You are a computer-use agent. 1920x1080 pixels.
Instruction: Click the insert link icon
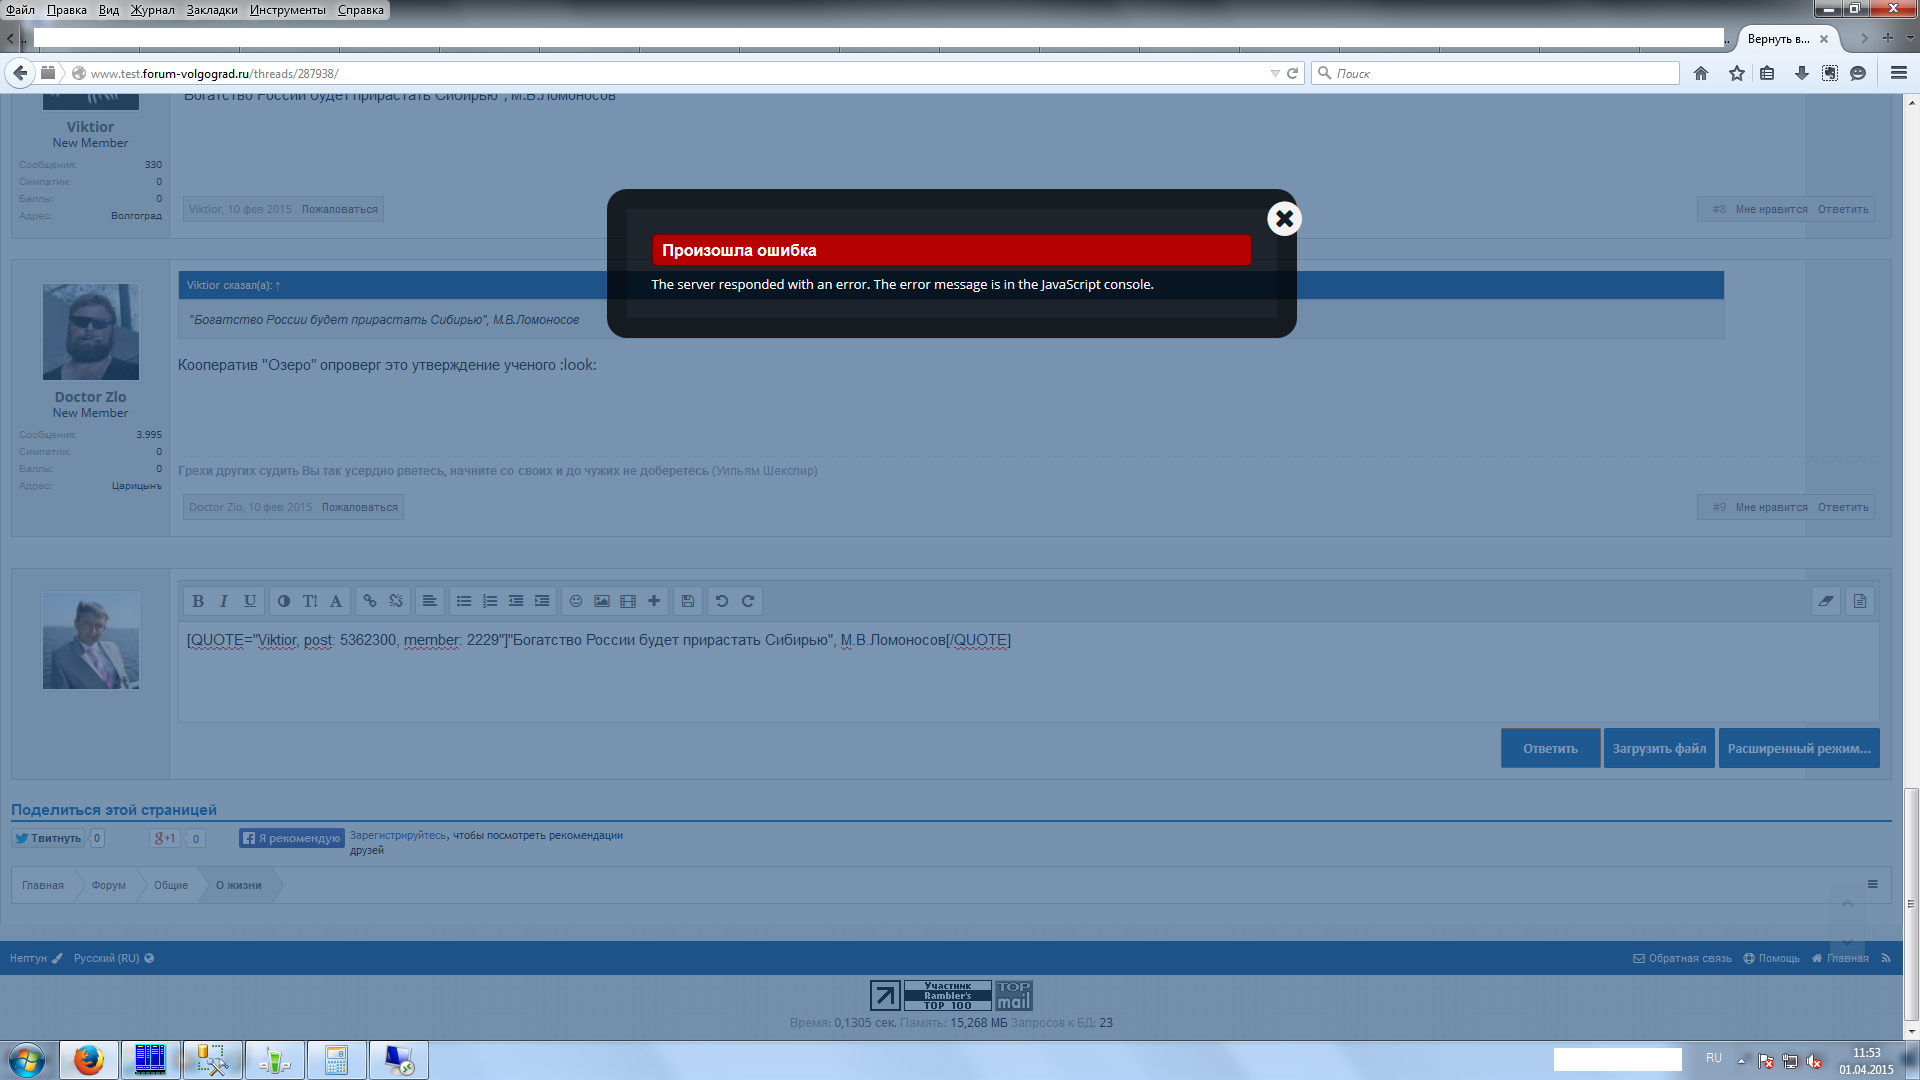pos(370,601)
